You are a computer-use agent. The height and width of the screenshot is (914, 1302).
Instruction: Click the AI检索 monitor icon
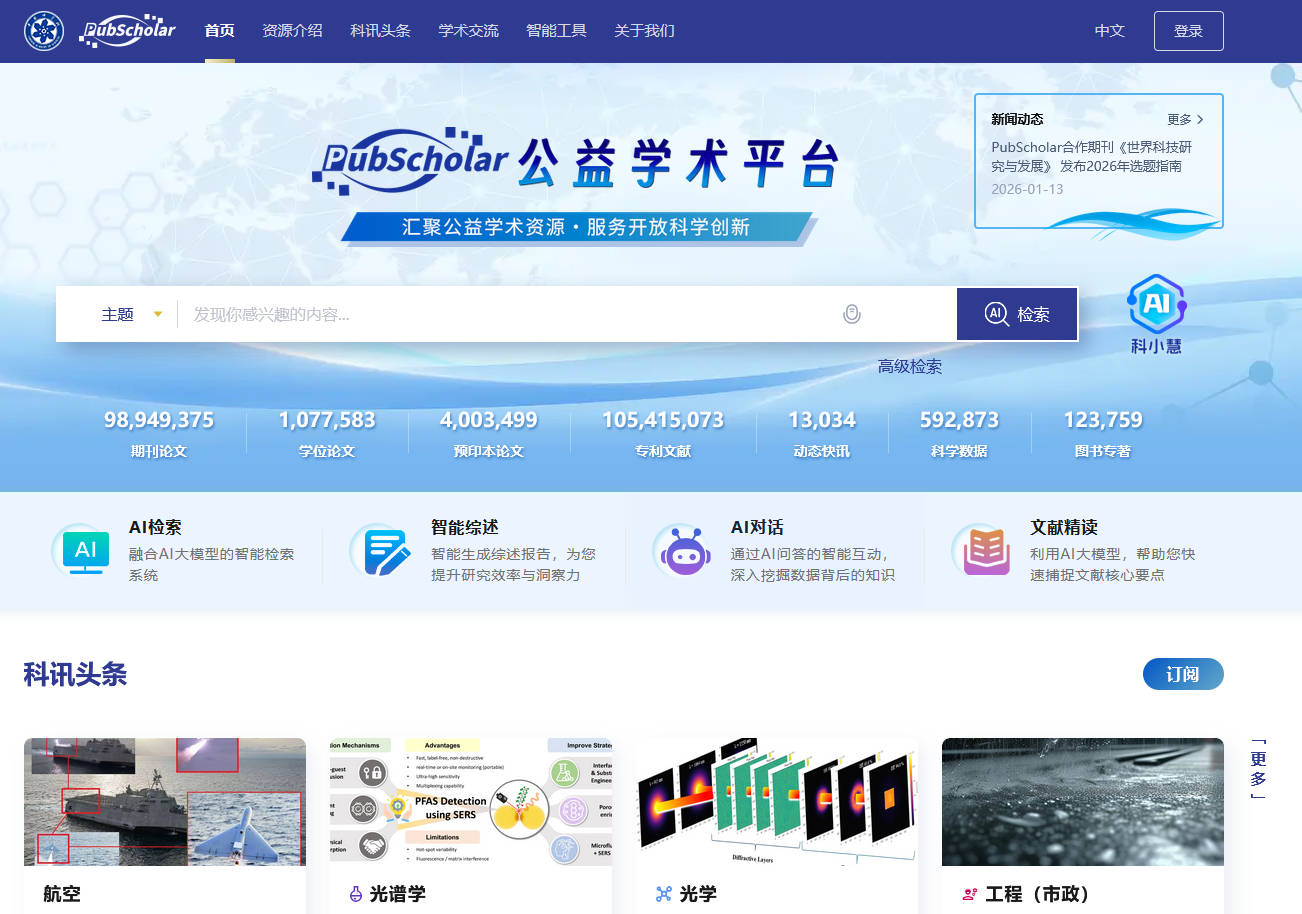click(86, 550)
